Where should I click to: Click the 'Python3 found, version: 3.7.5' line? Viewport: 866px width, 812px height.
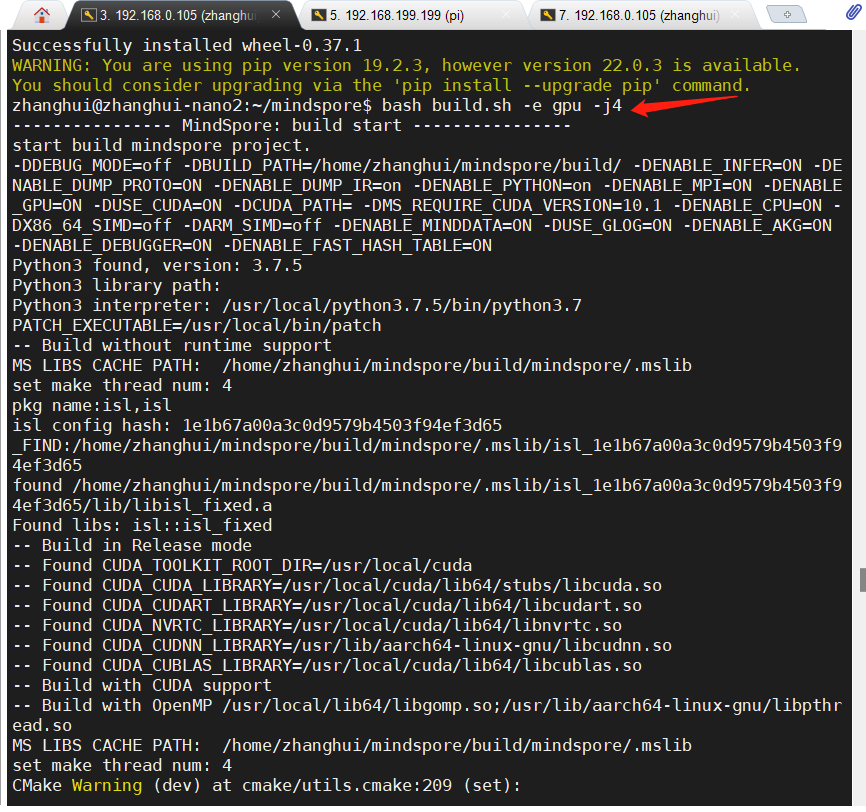tap(157, 265)
